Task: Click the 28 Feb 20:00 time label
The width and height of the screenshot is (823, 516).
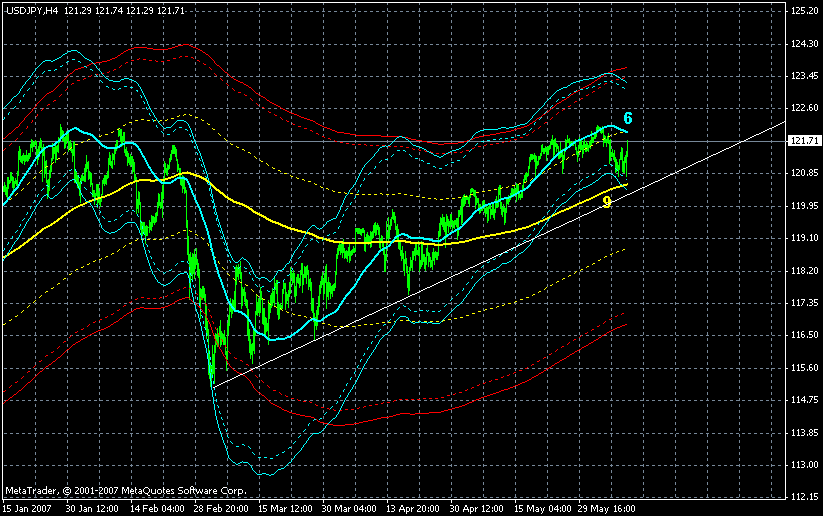Action: click(x=221, y=509)
